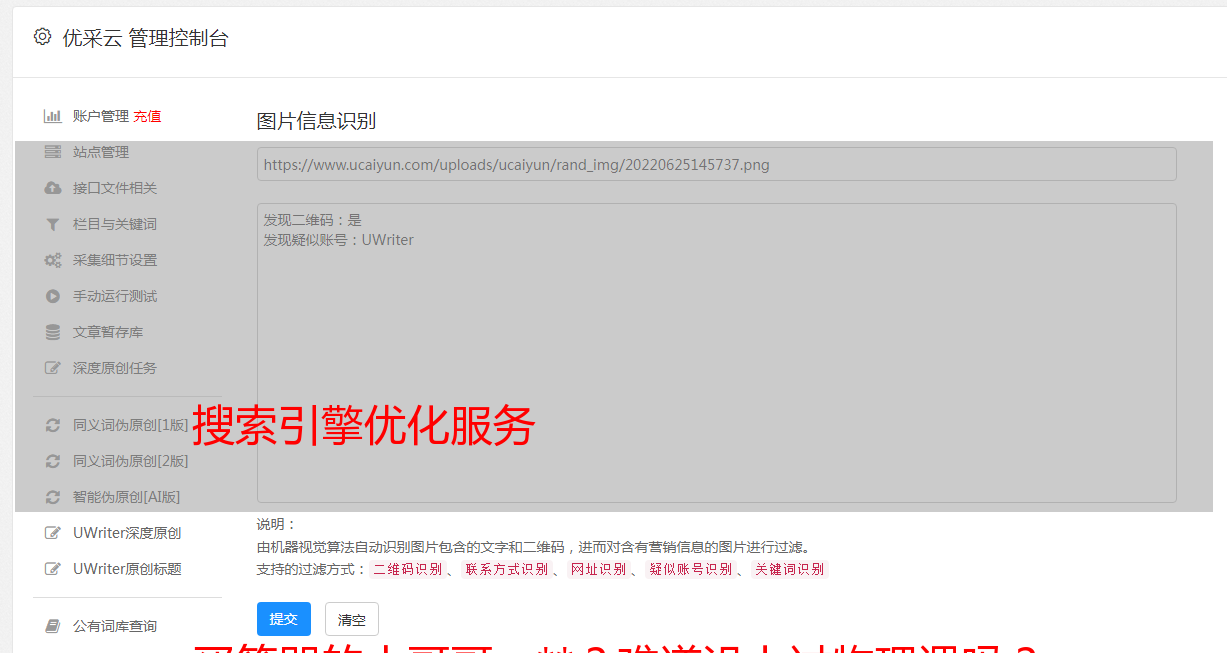Viewport: 1227px width, 653px height.
Task: Open UWriter深度原创 menu entry
Action: pos(127,533)
